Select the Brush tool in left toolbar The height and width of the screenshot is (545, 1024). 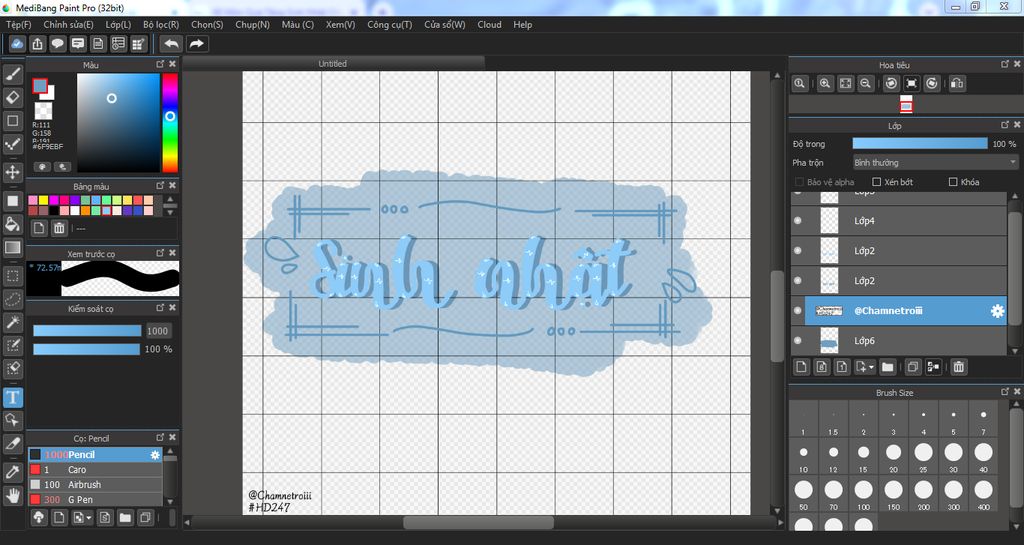click(x=12, y=74)
